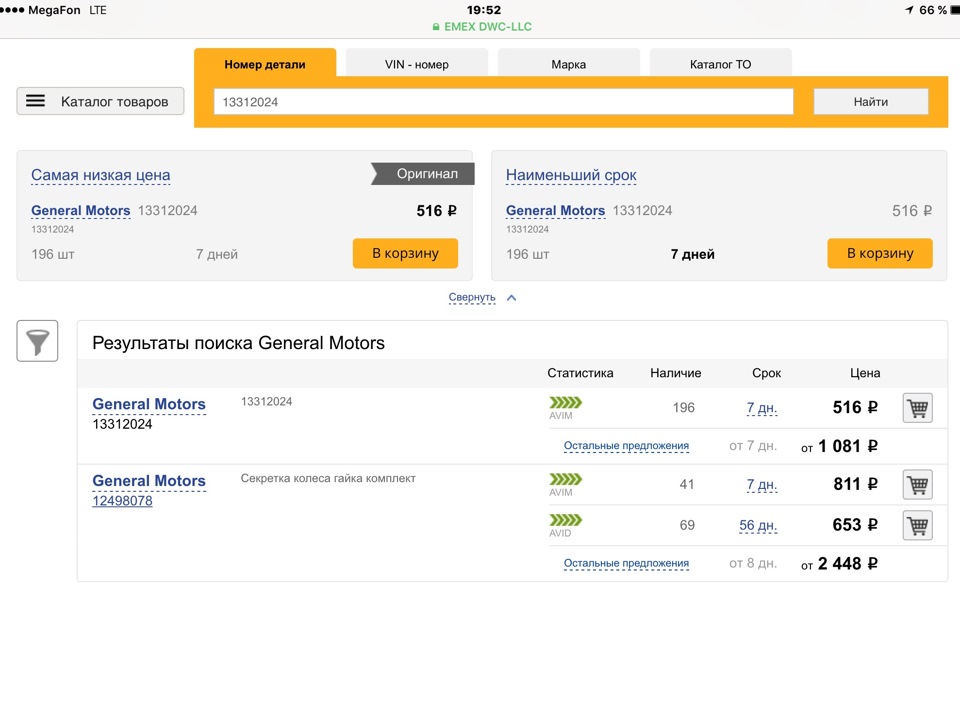Screen dimensions: 960x720
Task: Click the AVID green rating arrows
Action: (x=565, y=520)
